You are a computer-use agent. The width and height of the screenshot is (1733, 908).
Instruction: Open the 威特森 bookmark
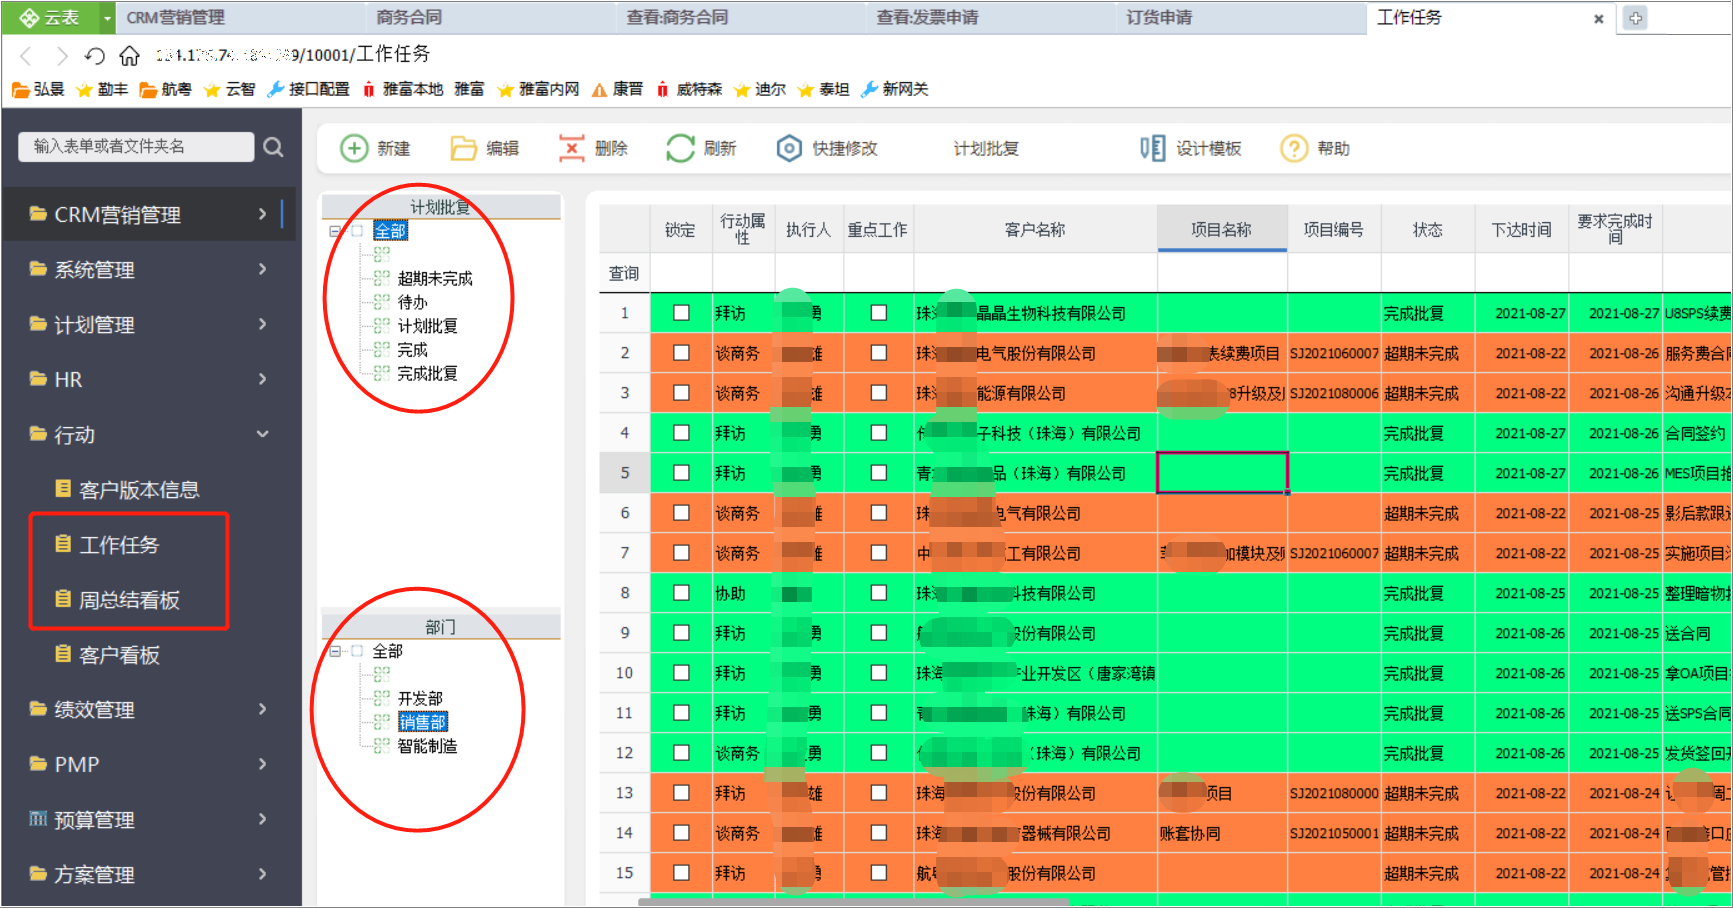(689, 89)
